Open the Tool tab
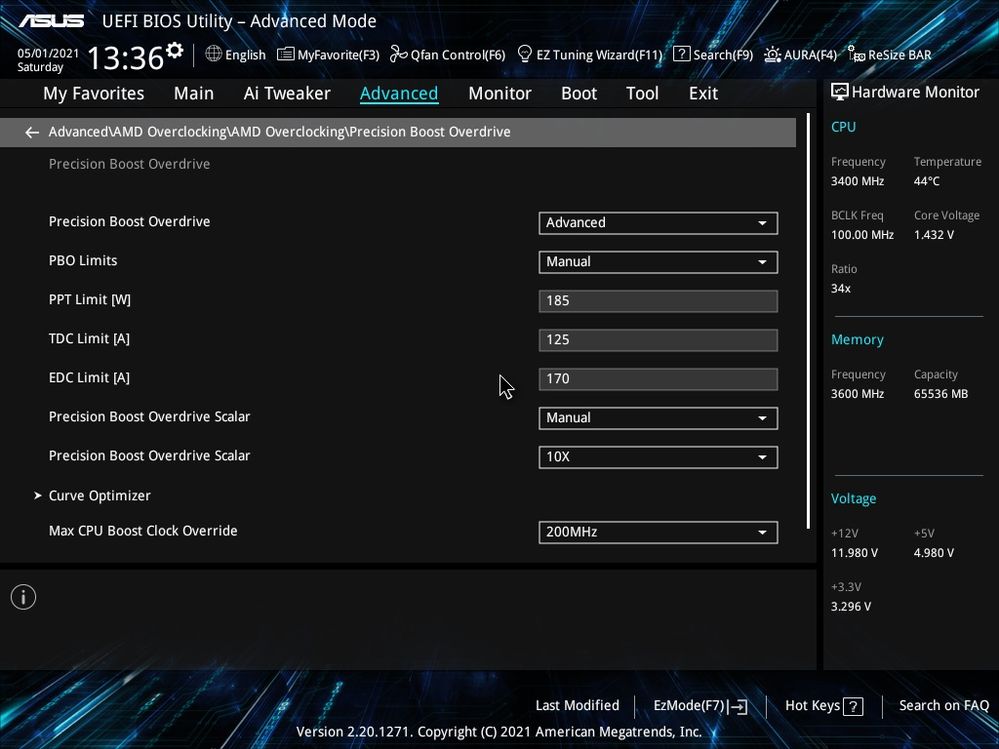999x749 pixels. click(x=642, y=93)
